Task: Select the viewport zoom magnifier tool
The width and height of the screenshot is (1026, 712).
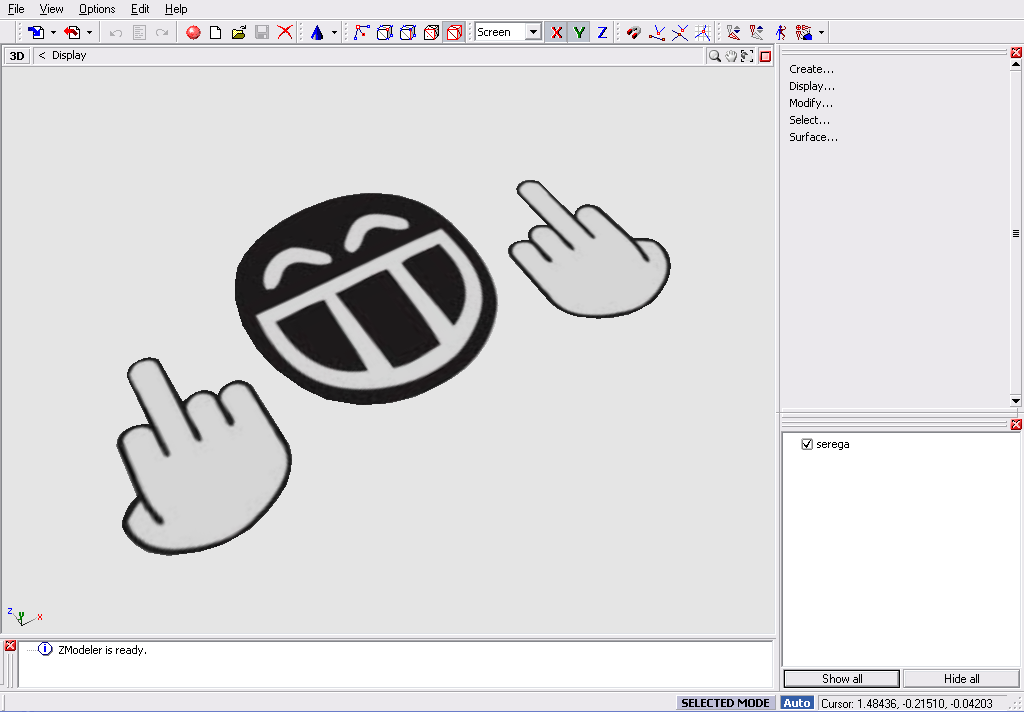Action: [x=715, y=56]
